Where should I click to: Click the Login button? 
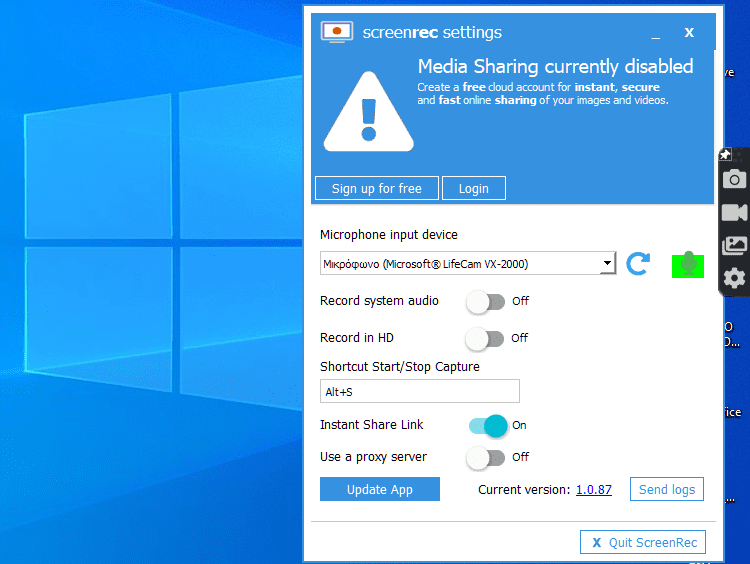coord(474,188)
